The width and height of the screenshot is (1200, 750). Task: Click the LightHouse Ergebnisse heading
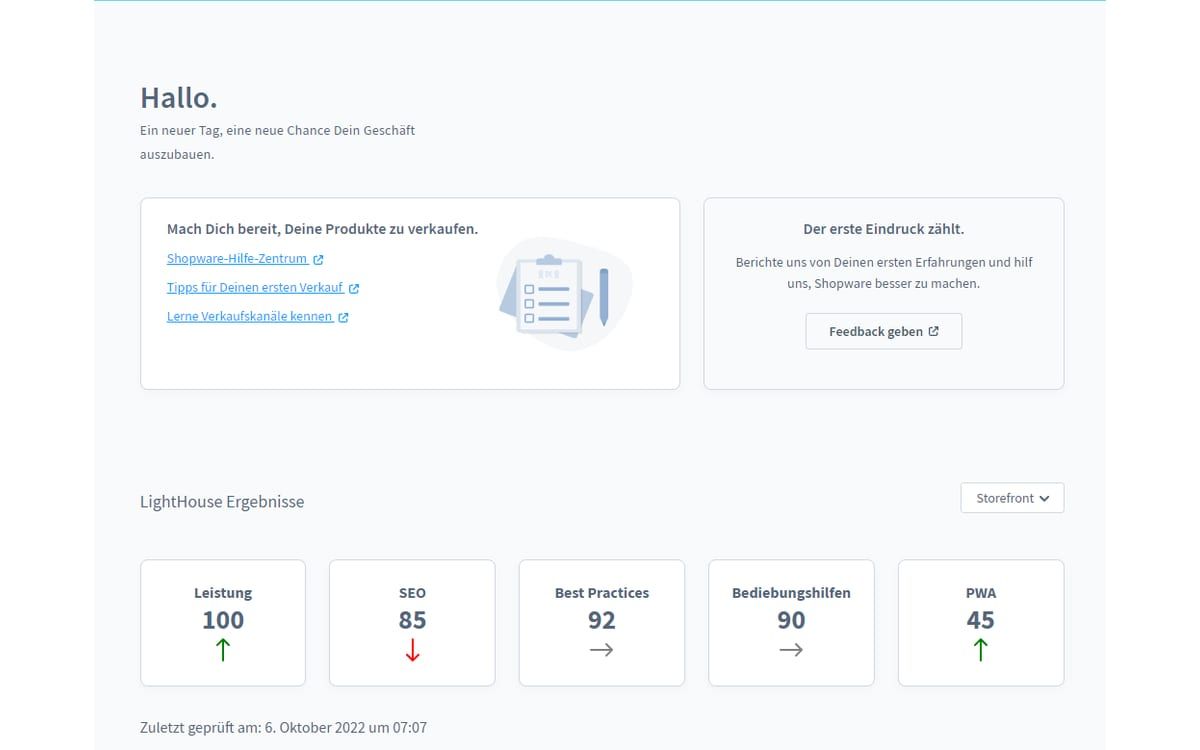pyautogui.click(x=222, y=502)
